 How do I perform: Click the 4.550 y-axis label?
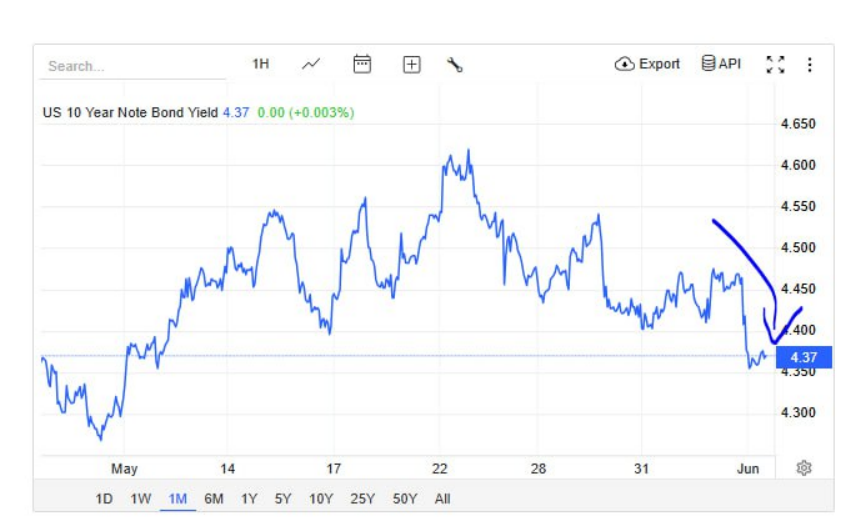tap(798, 207)
